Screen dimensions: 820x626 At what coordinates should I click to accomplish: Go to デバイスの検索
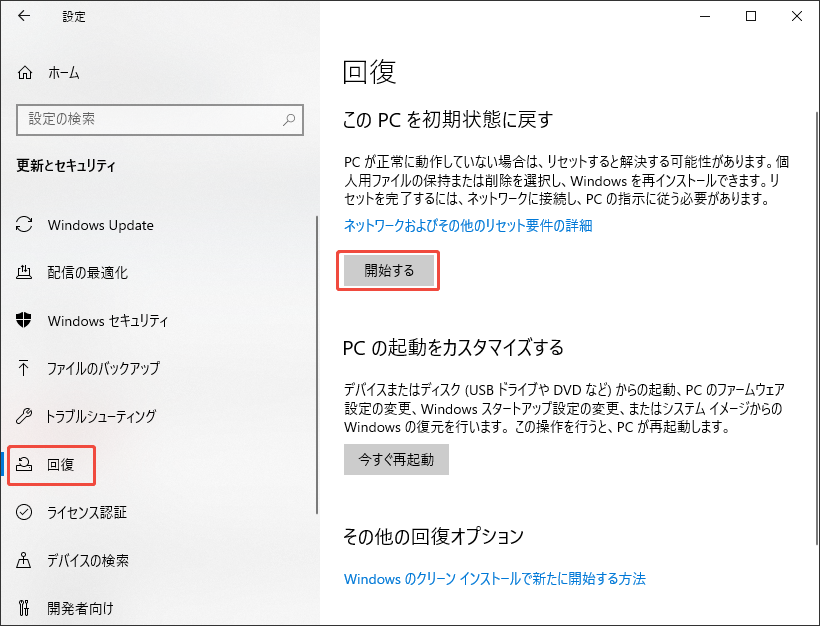(x=88, y=560)
